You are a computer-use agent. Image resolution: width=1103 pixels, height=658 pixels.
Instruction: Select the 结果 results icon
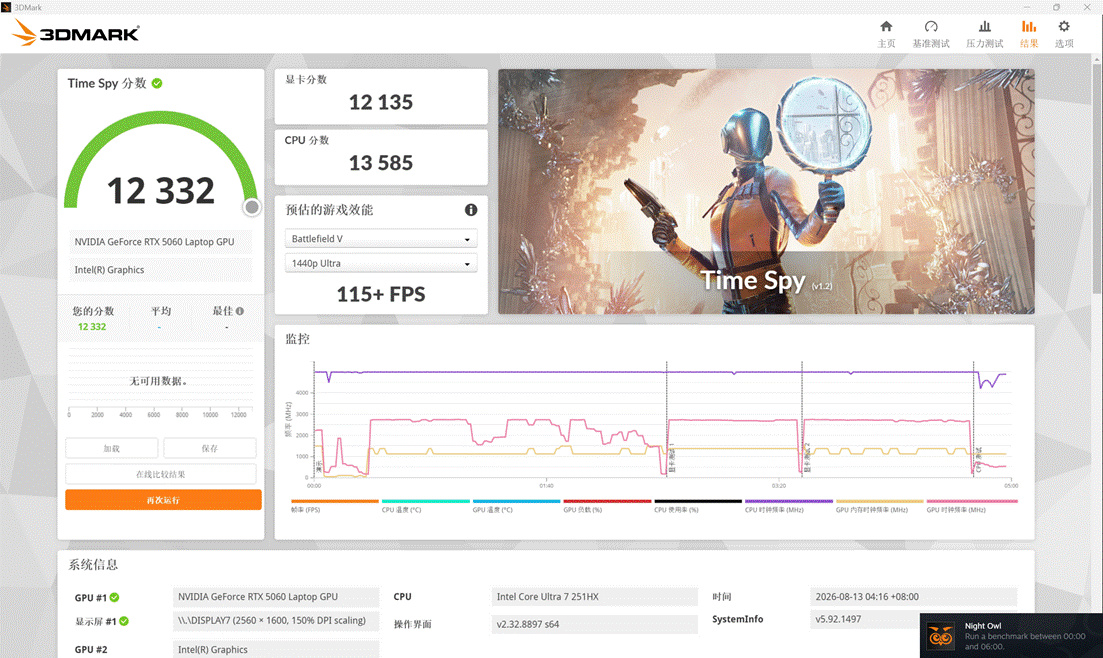pyautogui.click(x=1029, y=27)
